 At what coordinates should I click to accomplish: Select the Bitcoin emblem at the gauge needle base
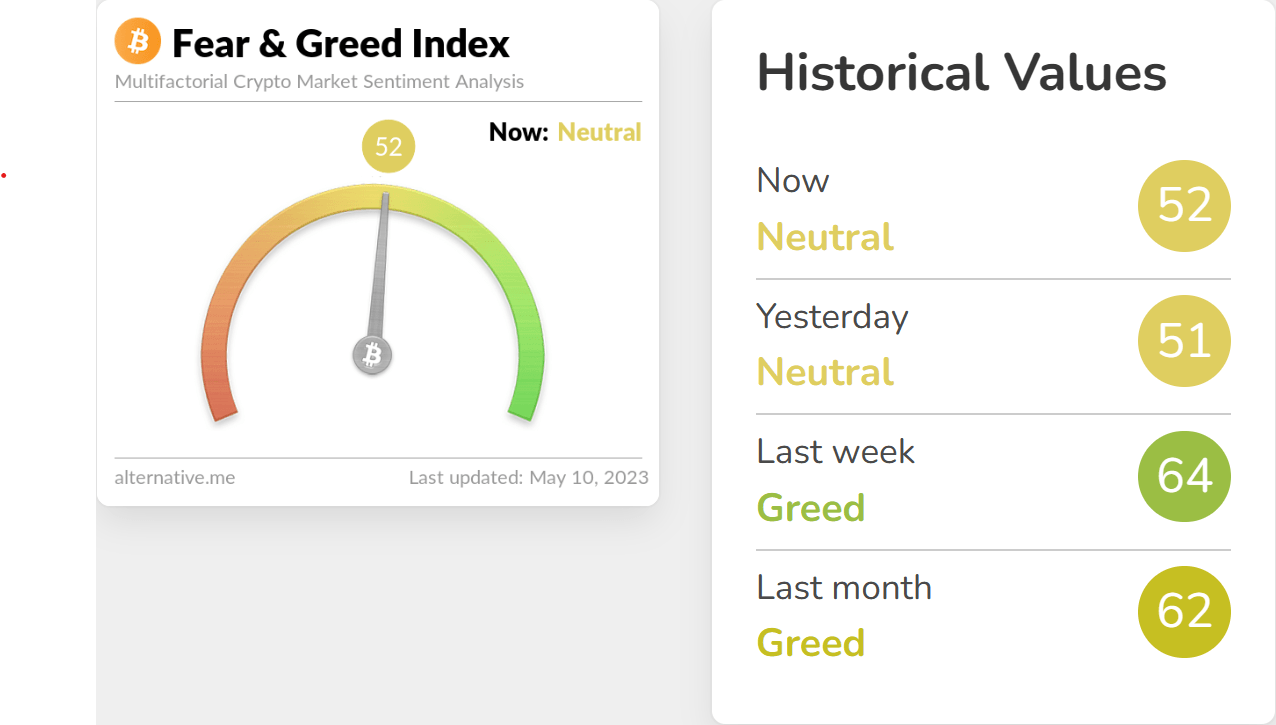[372, 355]
